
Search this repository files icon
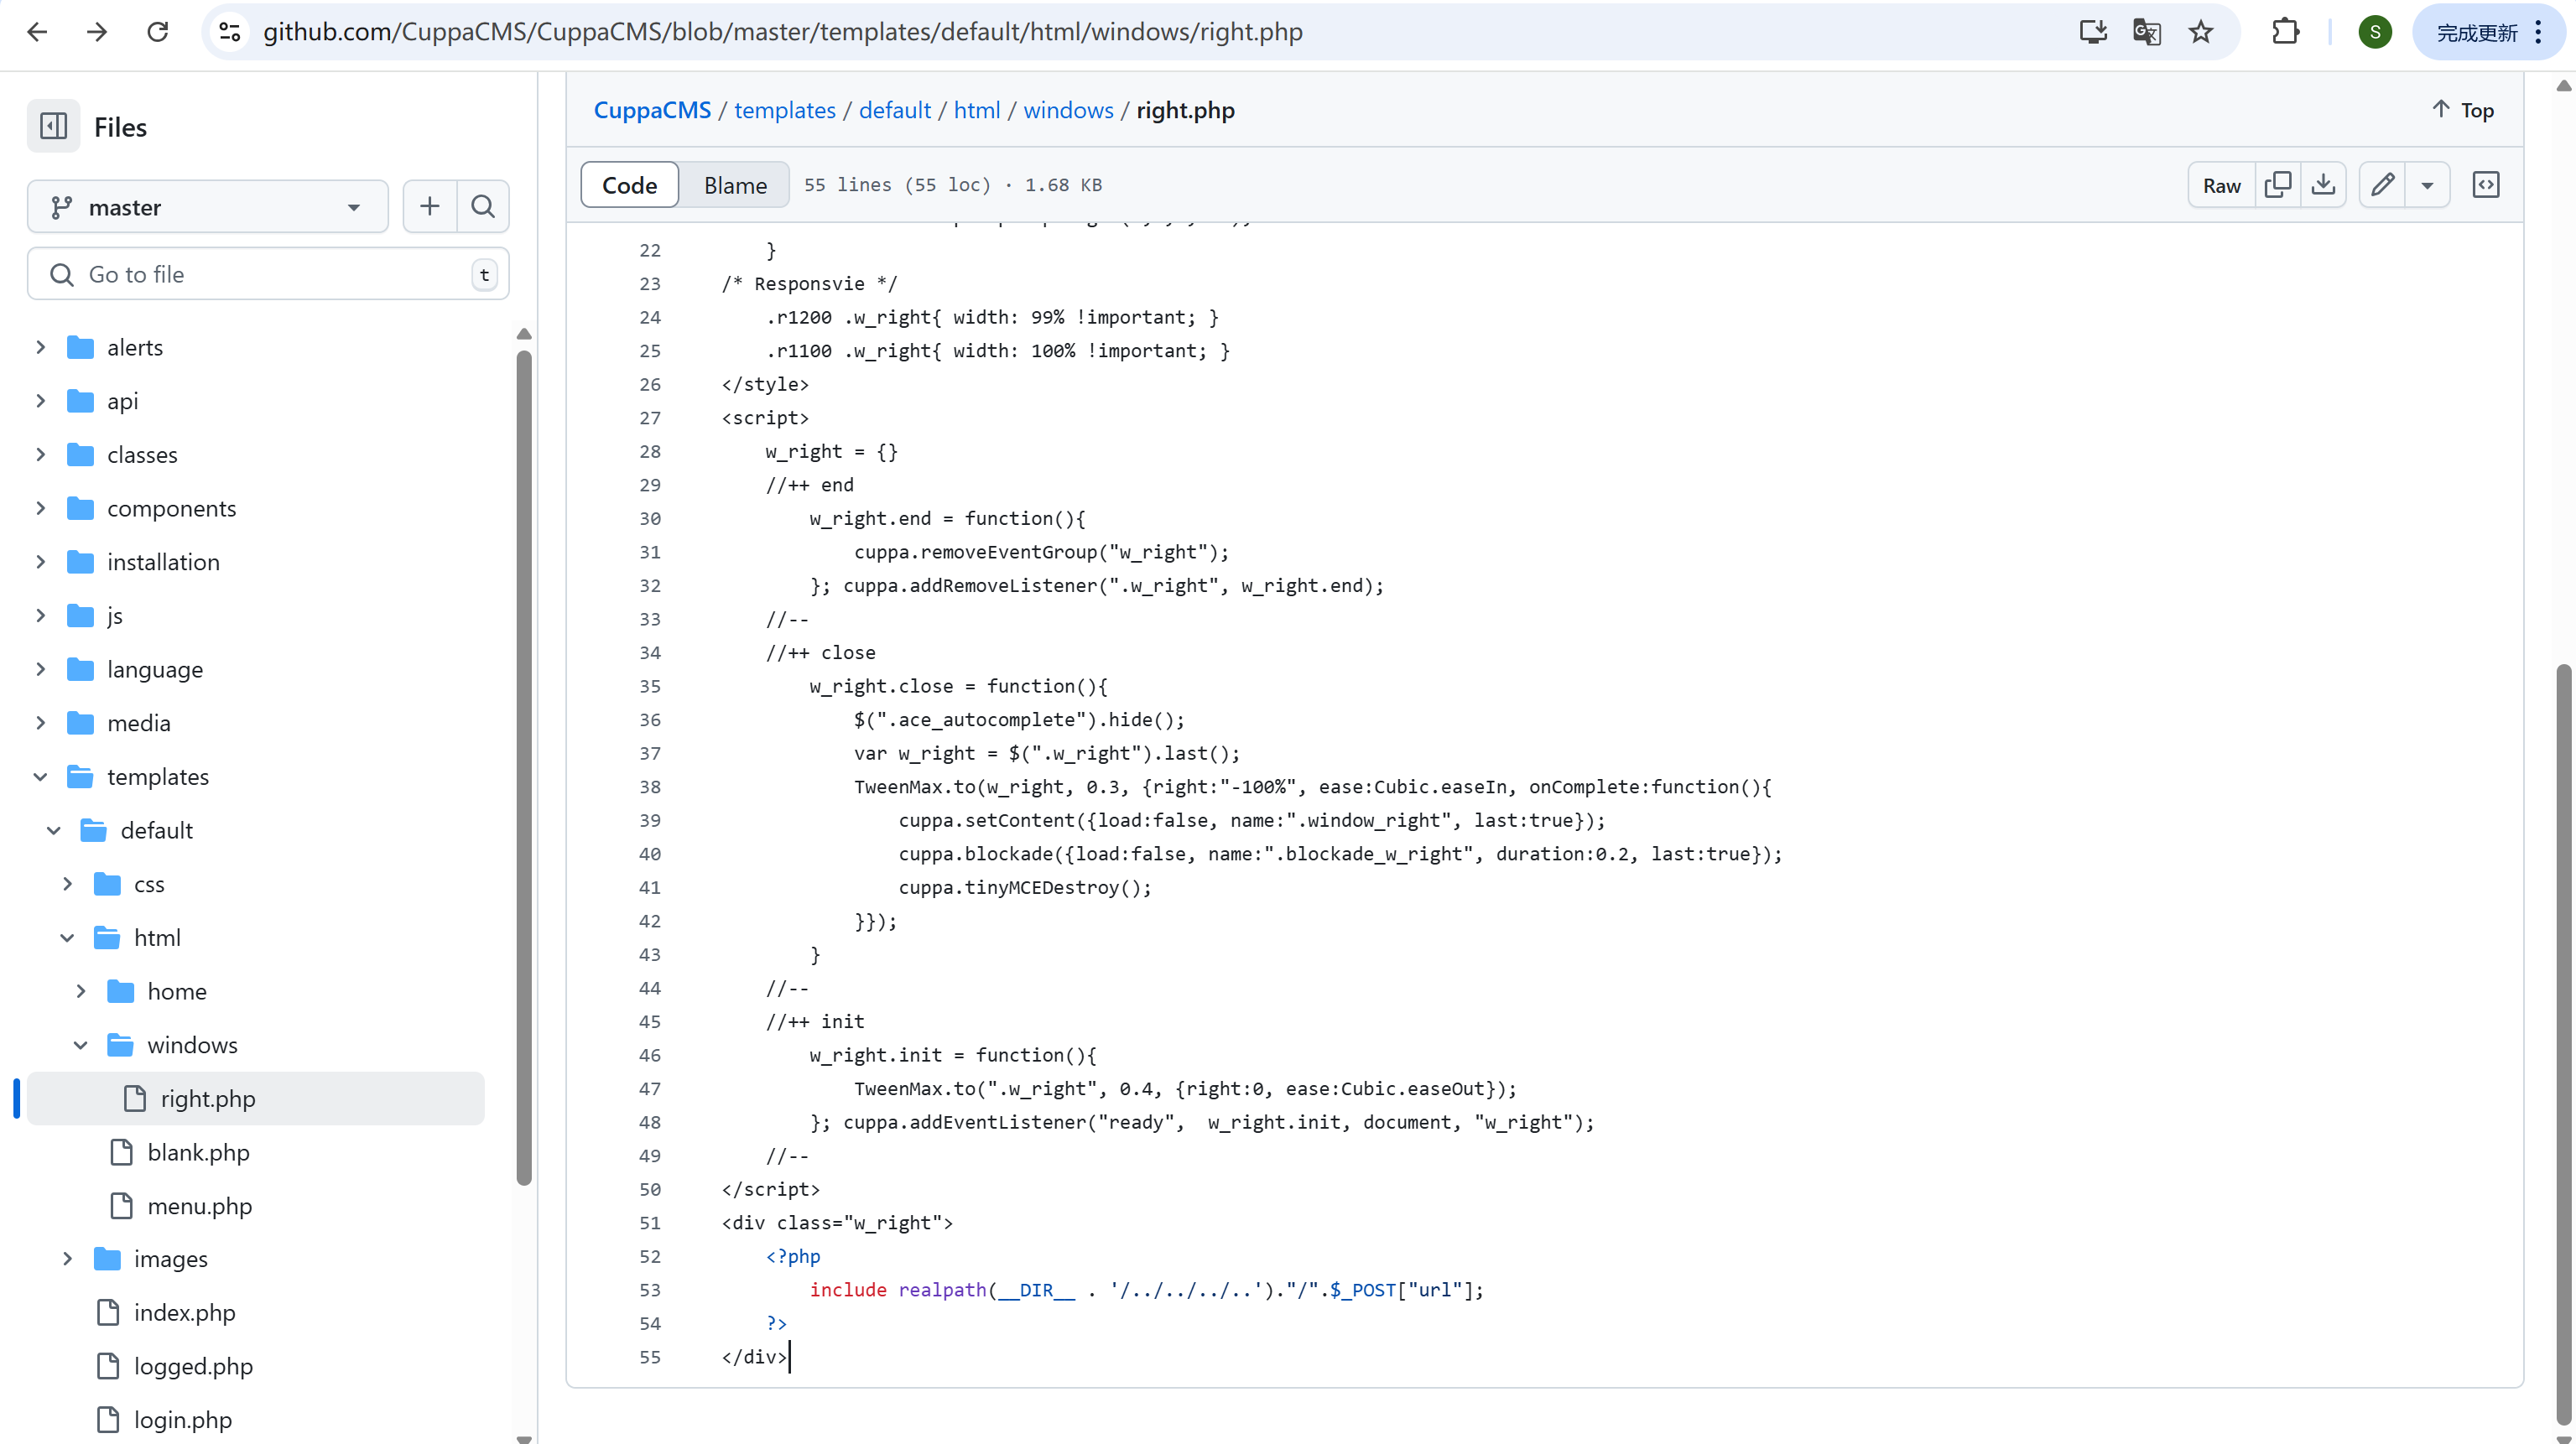(x=483, y=207)
